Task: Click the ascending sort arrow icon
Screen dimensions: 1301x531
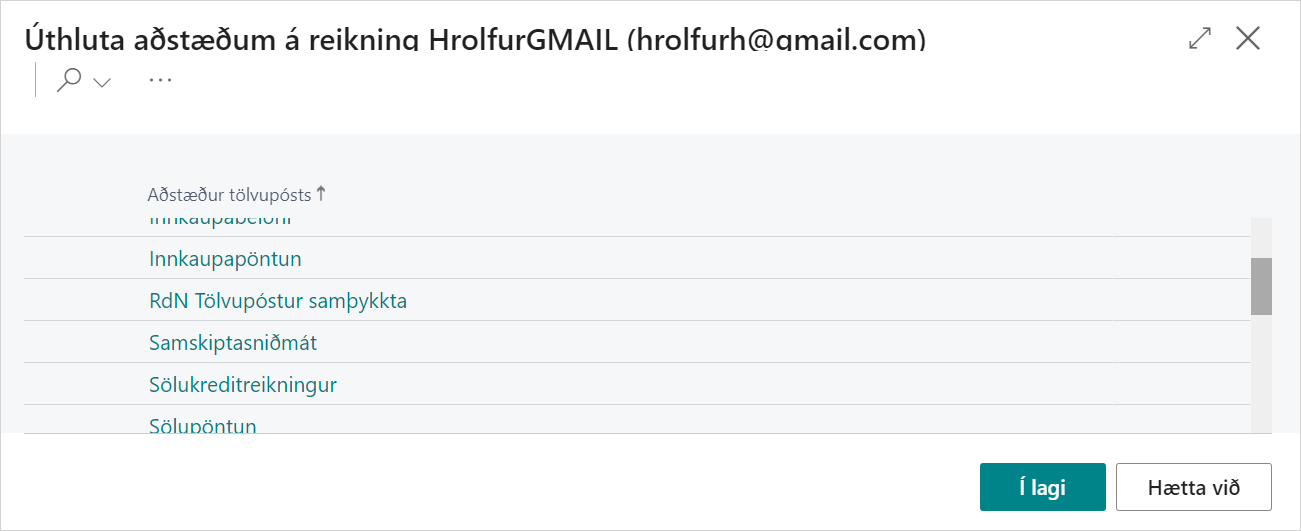Action: click(x=321, y=194)
